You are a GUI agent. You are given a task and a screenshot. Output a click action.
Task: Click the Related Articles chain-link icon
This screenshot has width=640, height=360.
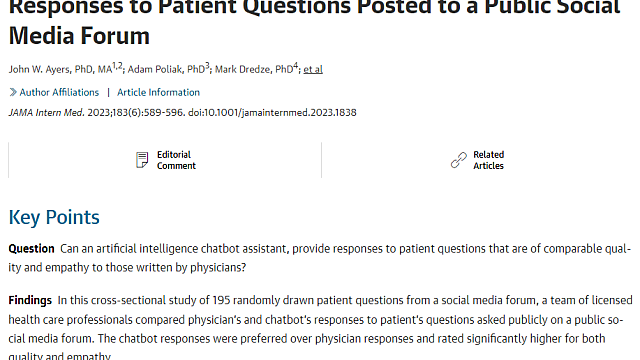point(459,160)
